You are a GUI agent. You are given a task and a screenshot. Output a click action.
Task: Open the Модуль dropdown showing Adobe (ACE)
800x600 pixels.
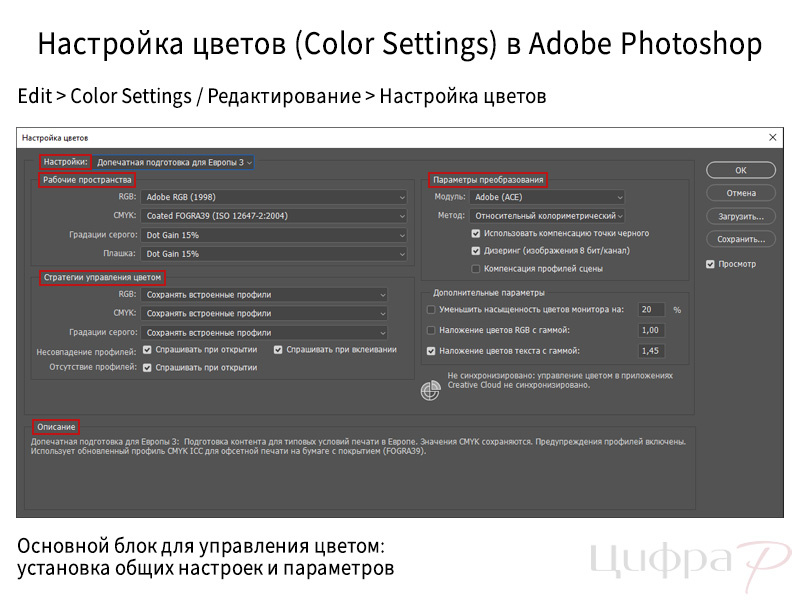pyautogui.click(x=548, y=196)
